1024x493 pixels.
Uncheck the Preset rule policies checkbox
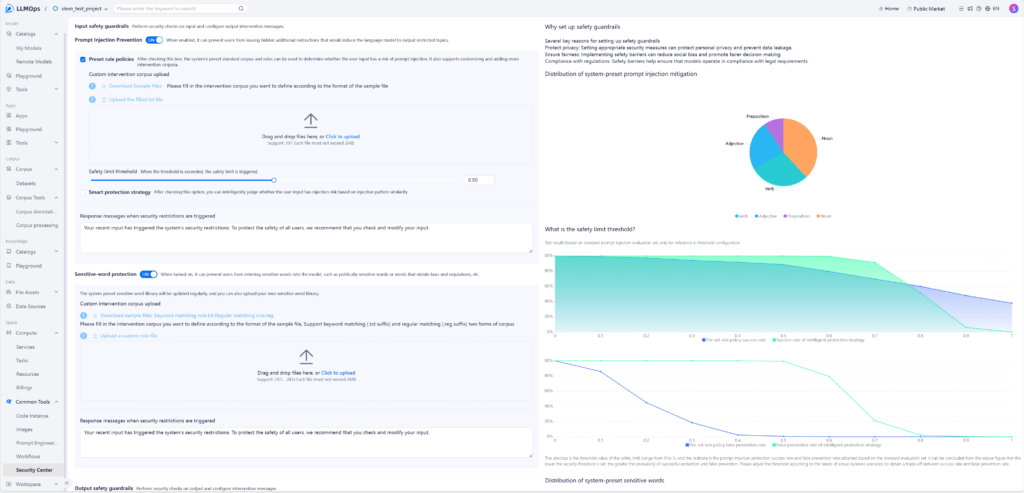click(x=83, y=59)
